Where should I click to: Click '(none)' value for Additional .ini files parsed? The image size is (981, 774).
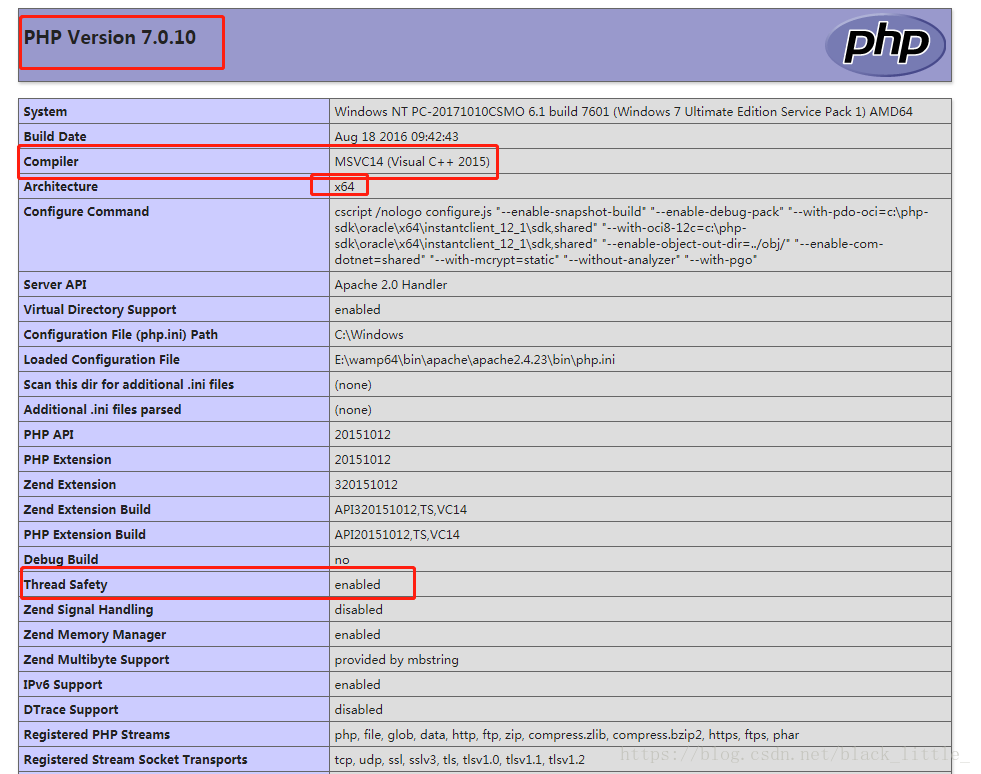353,410
